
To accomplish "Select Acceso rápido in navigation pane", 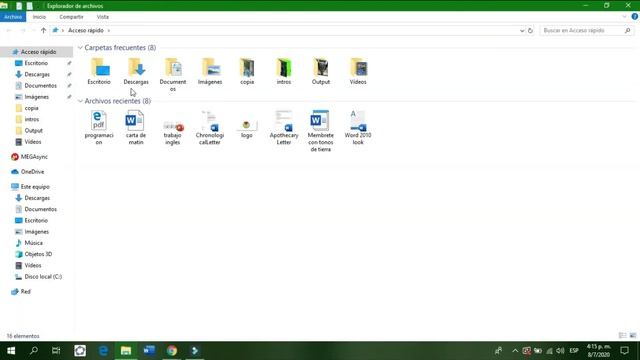I will (38, 52).
